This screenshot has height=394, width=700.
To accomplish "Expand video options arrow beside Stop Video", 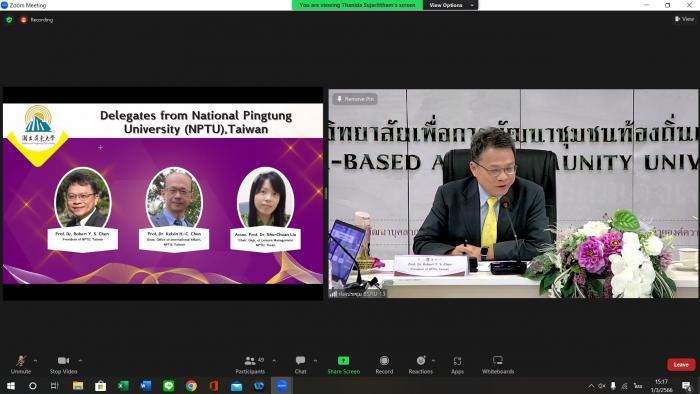I will (x=80, y=361).
